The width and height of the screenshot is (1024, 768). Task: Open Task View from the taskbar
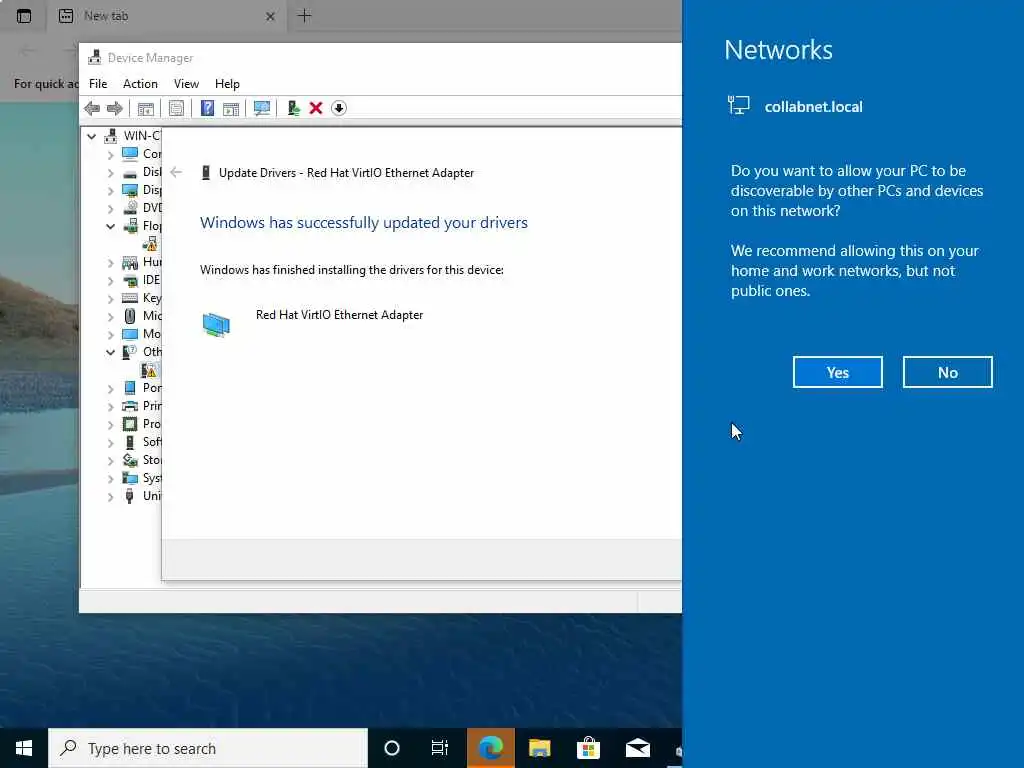coord(440,748)
